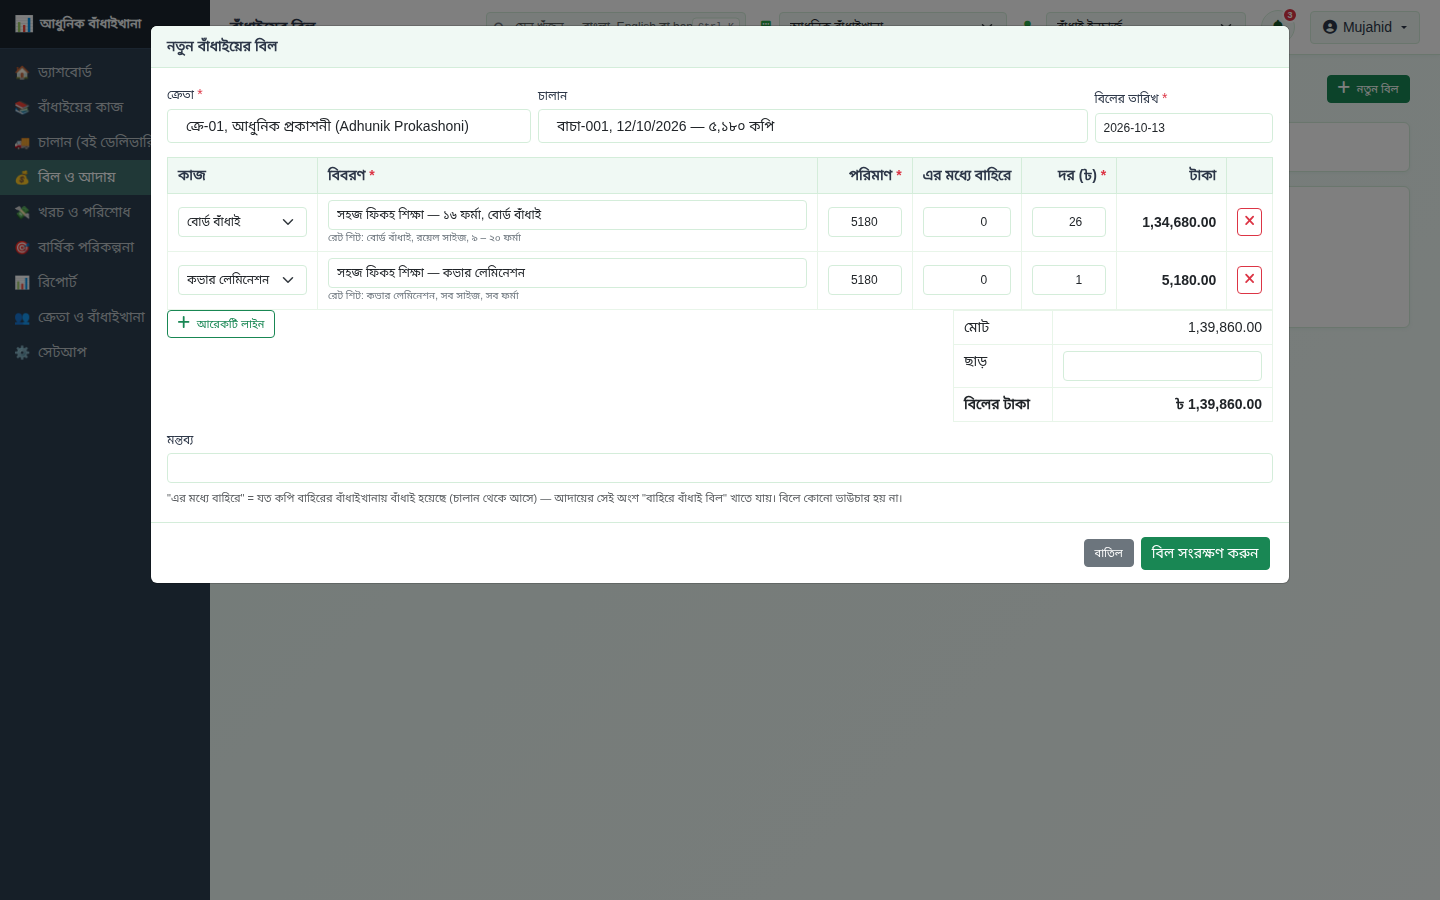Open the চালান বাচা-001 selector
This screenshot has width=1440, height=900.
[x=812, y=126]
